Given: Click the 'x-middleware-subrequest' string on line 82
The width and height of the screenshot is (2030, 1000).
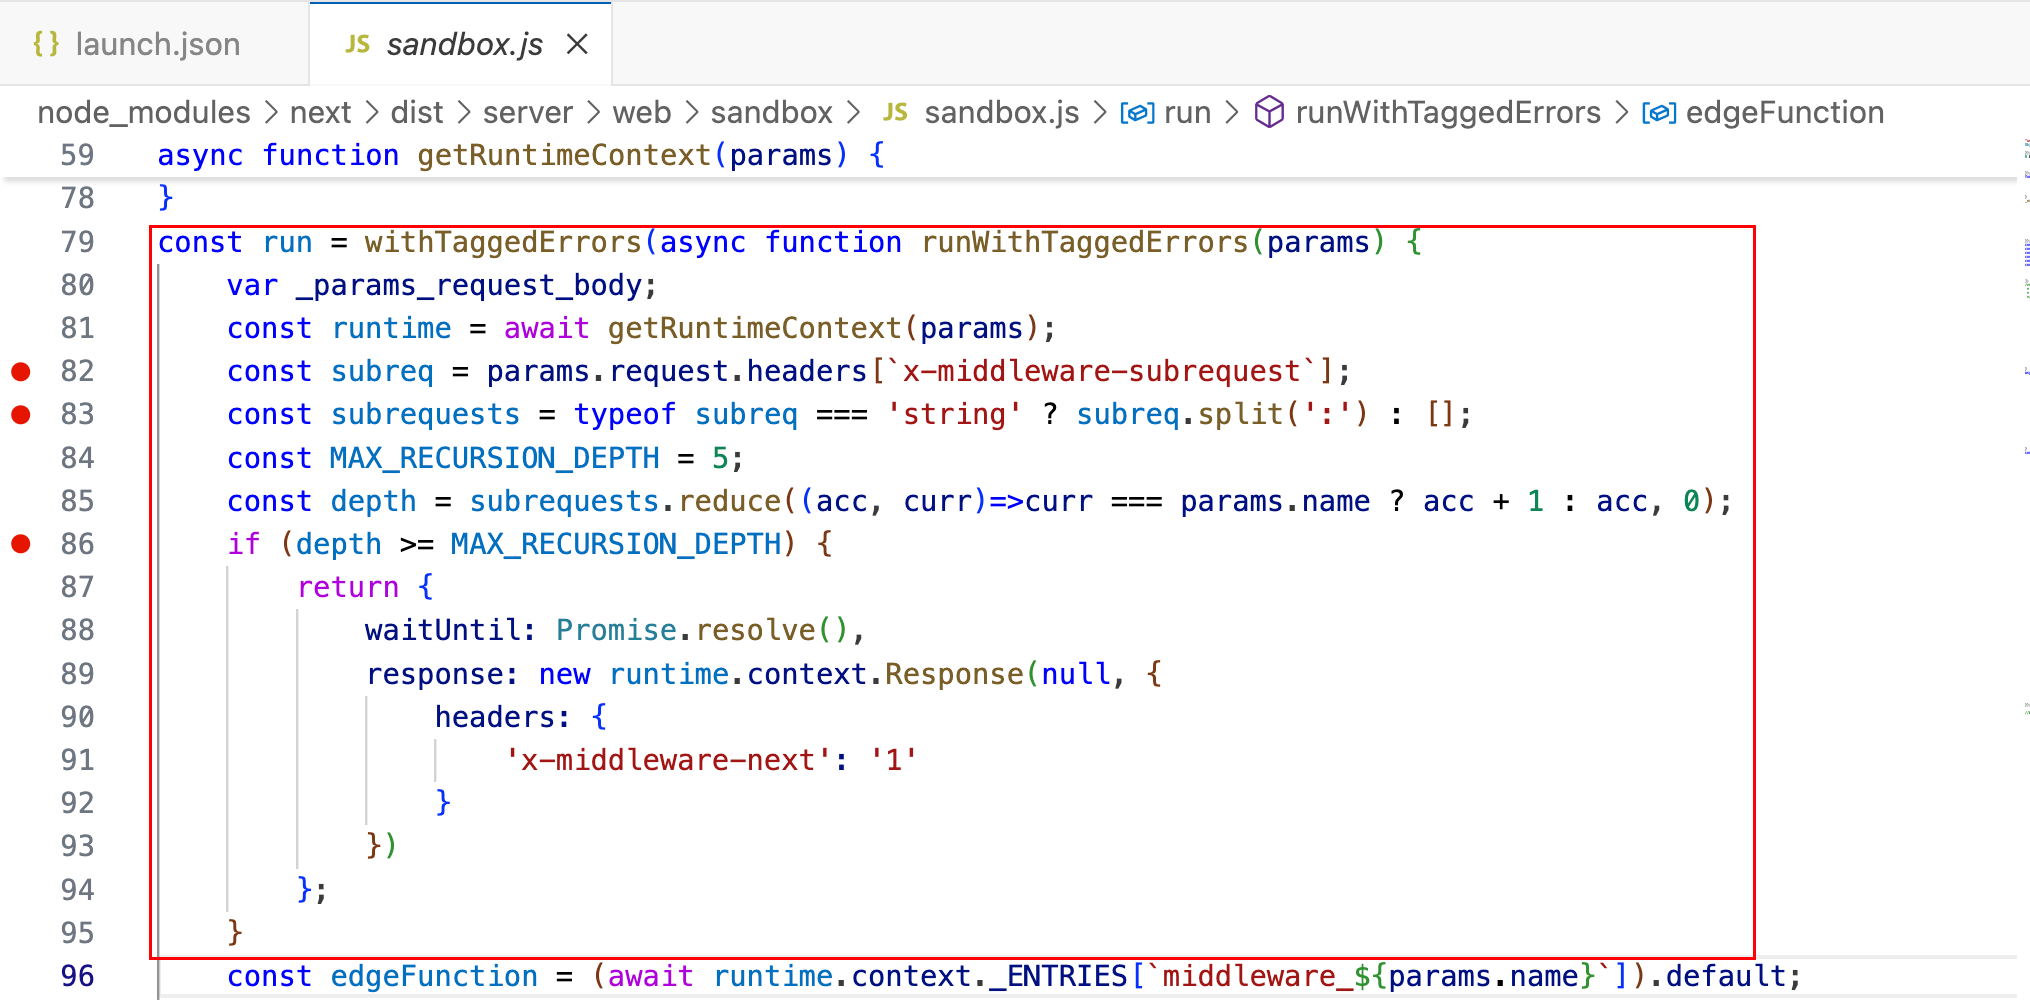Looking at the screenshot, I should [1102, 371].
